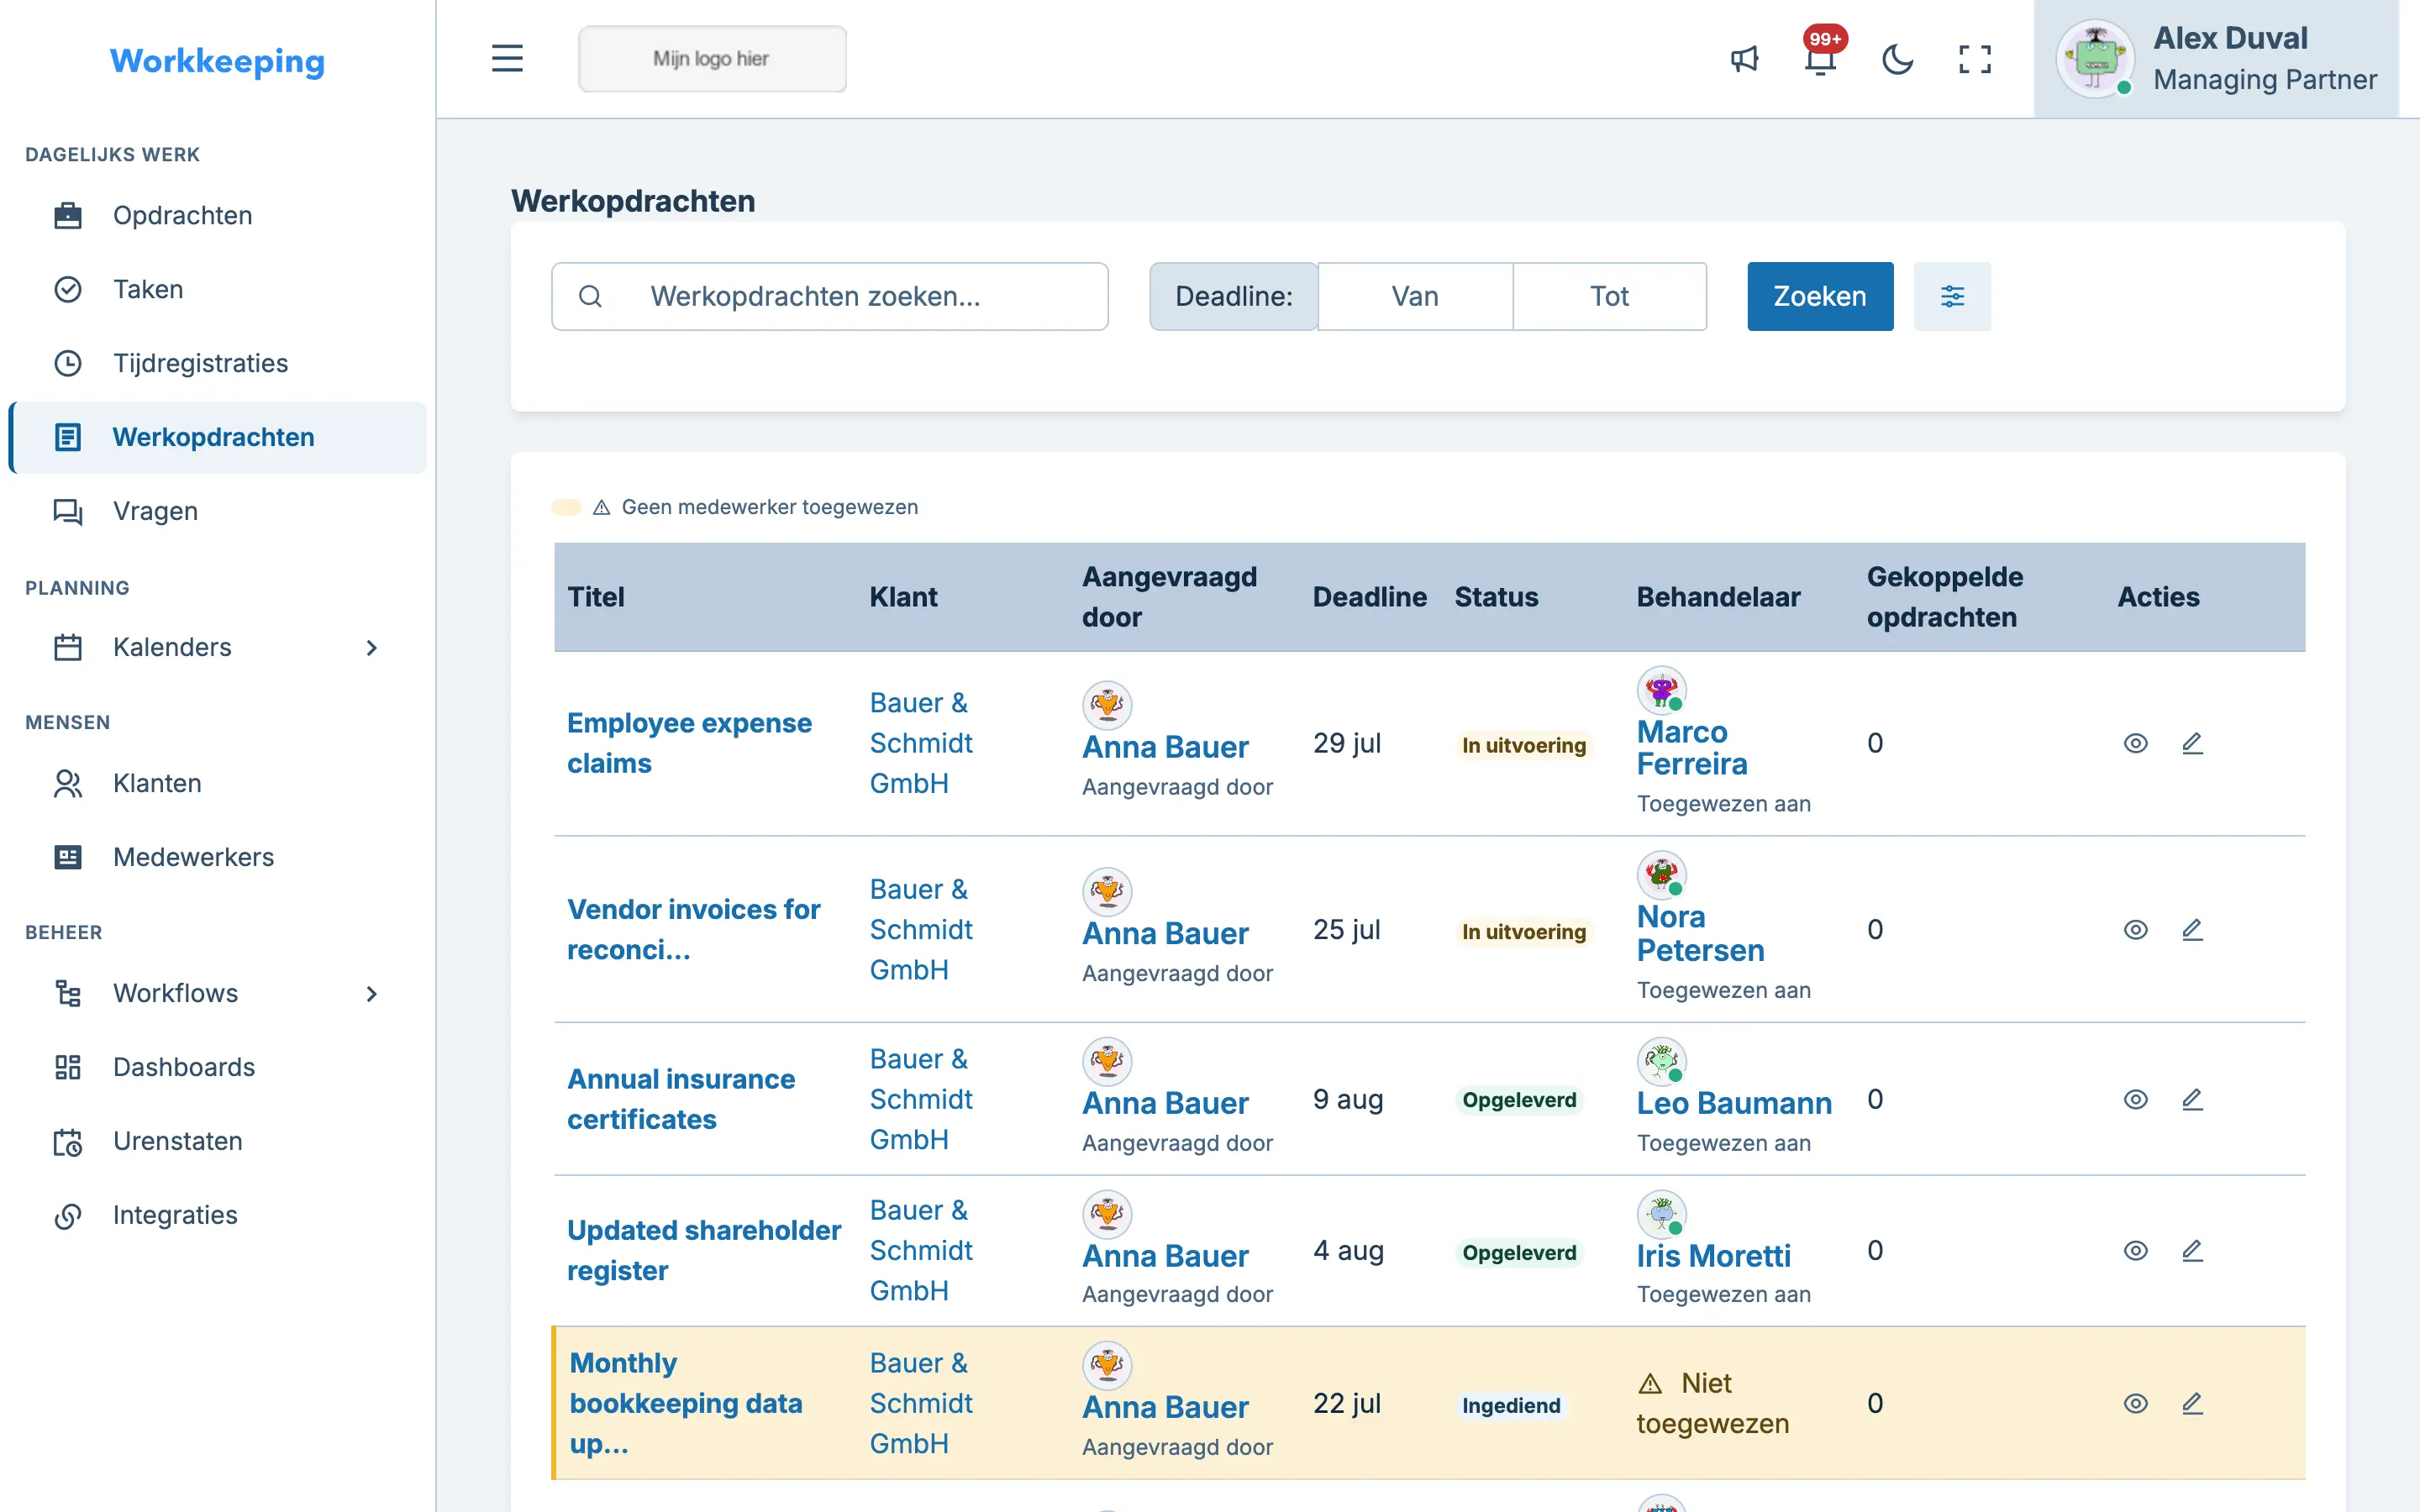Open Alex Duval user profile menu
2420x1512 pixels.
2216,59
